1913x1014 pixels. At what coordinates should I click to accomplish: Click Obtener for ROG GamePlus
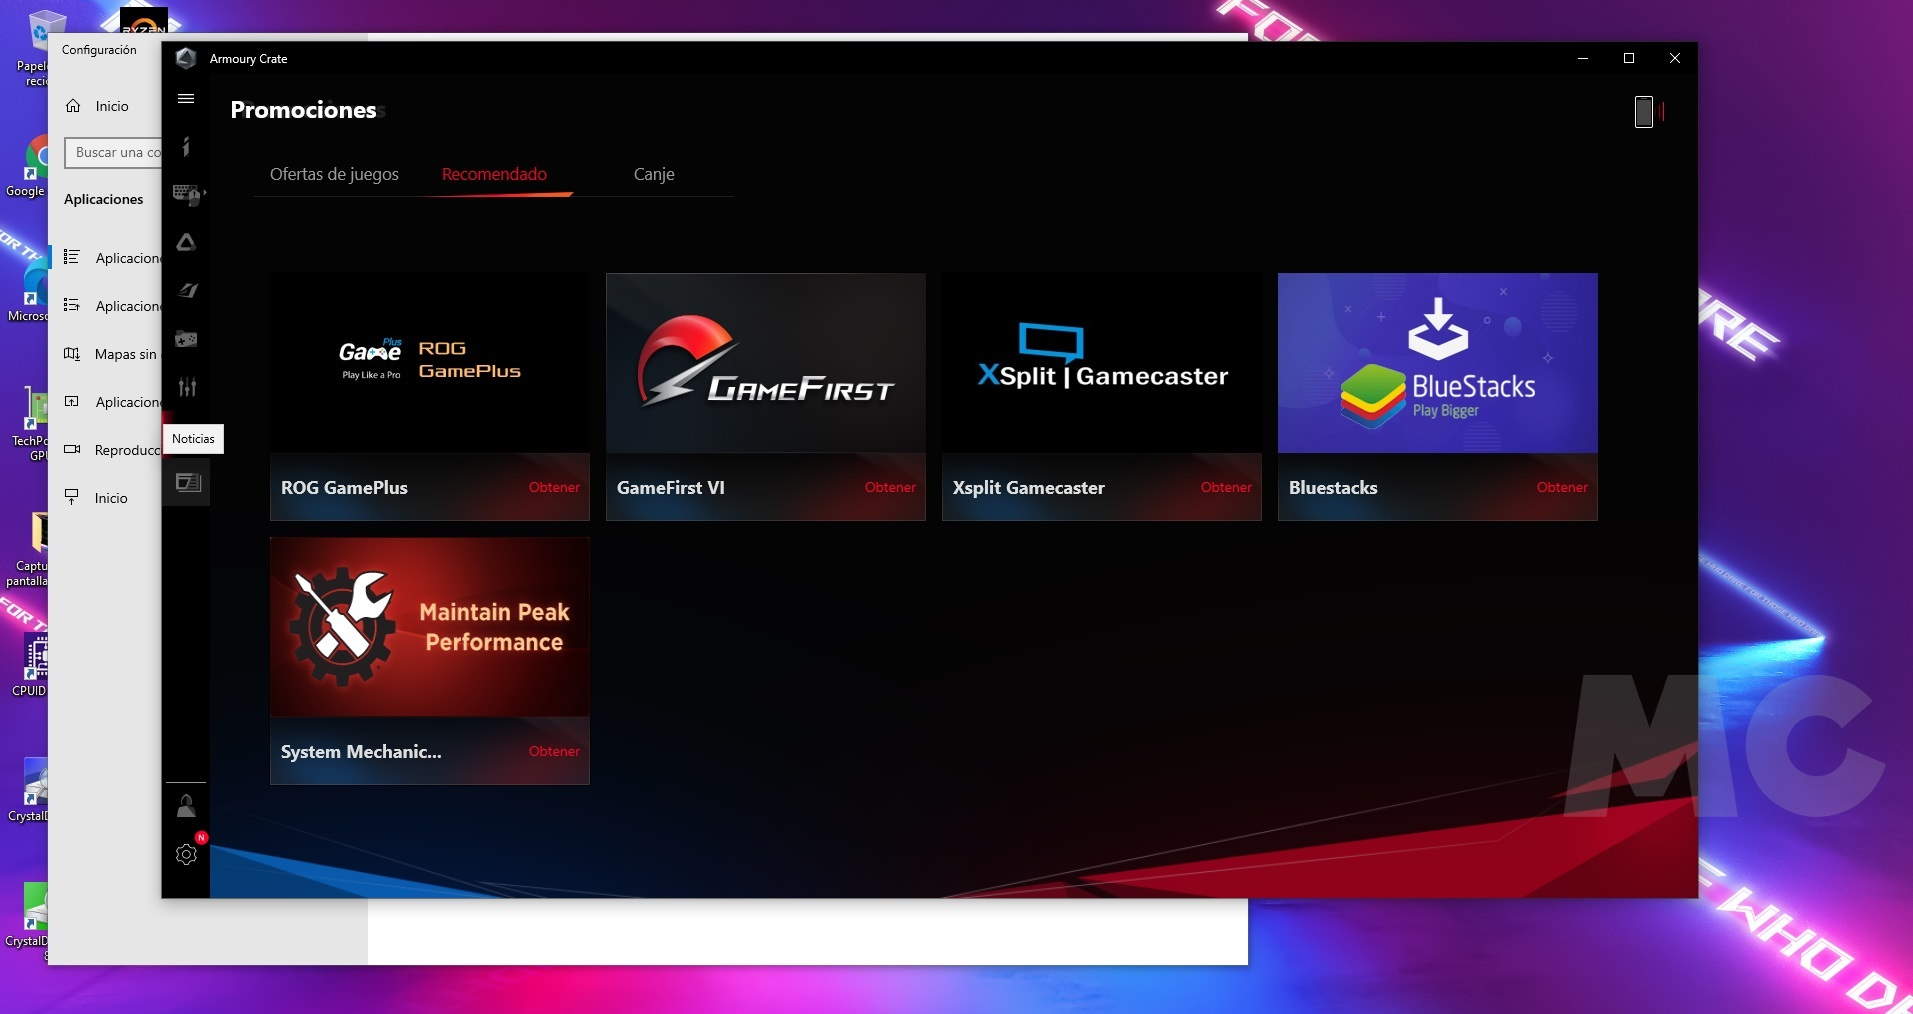point(554,487)
